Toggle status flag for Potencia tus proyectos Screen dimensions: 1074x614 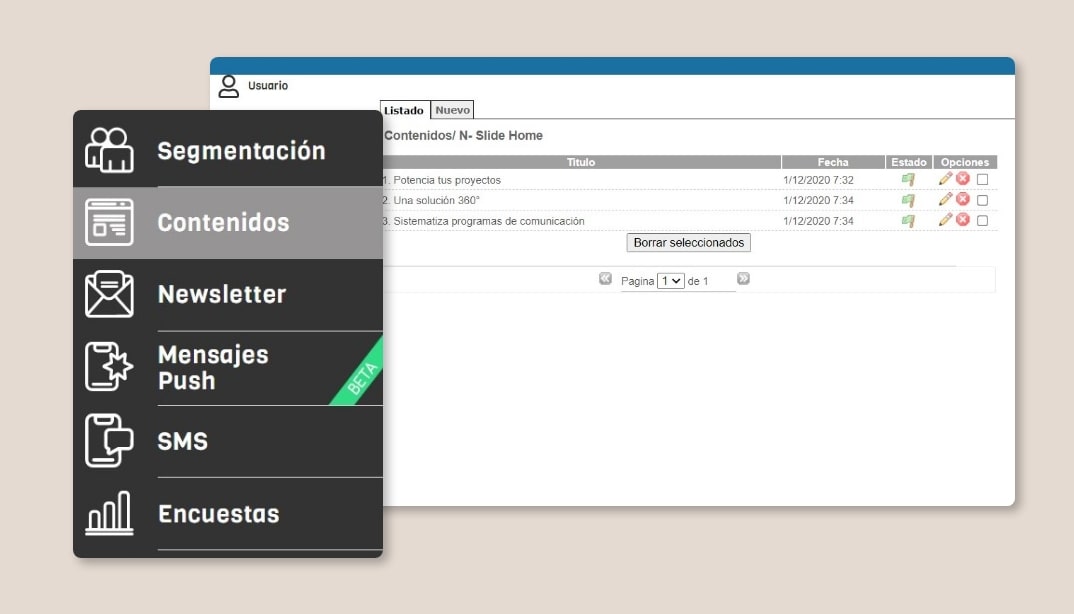[908, 180]
